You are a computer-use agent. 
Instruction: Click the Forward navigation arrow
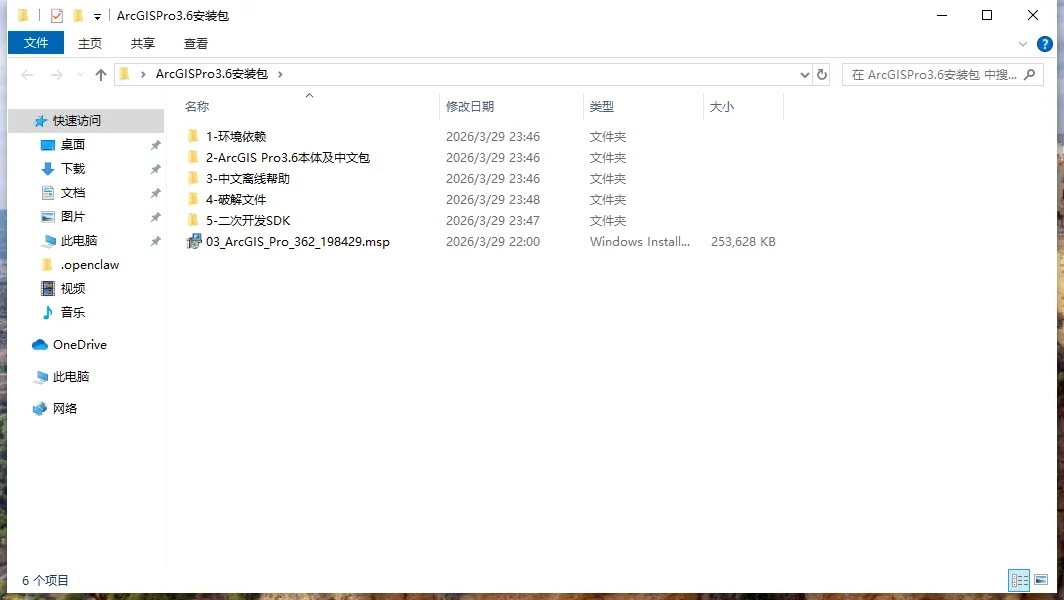pos(57,75)
